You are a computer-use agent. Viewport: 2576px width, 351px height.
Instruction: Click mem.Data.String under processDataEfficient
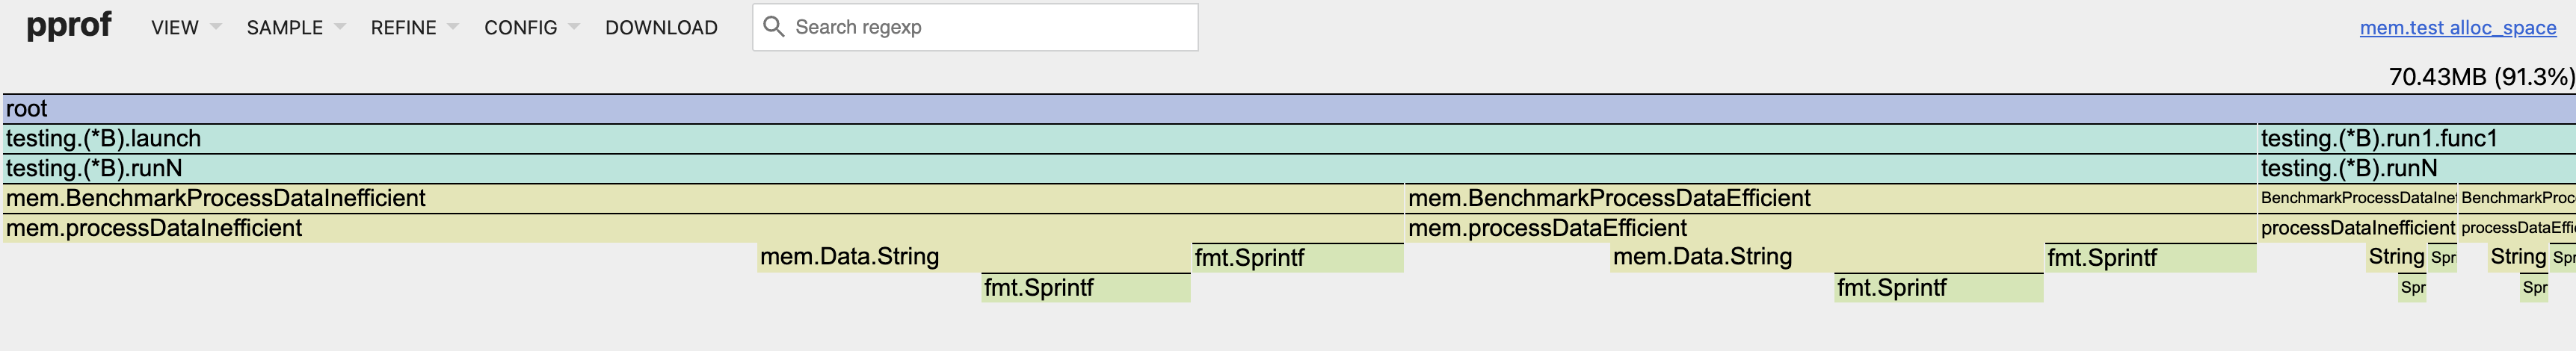1827,258
